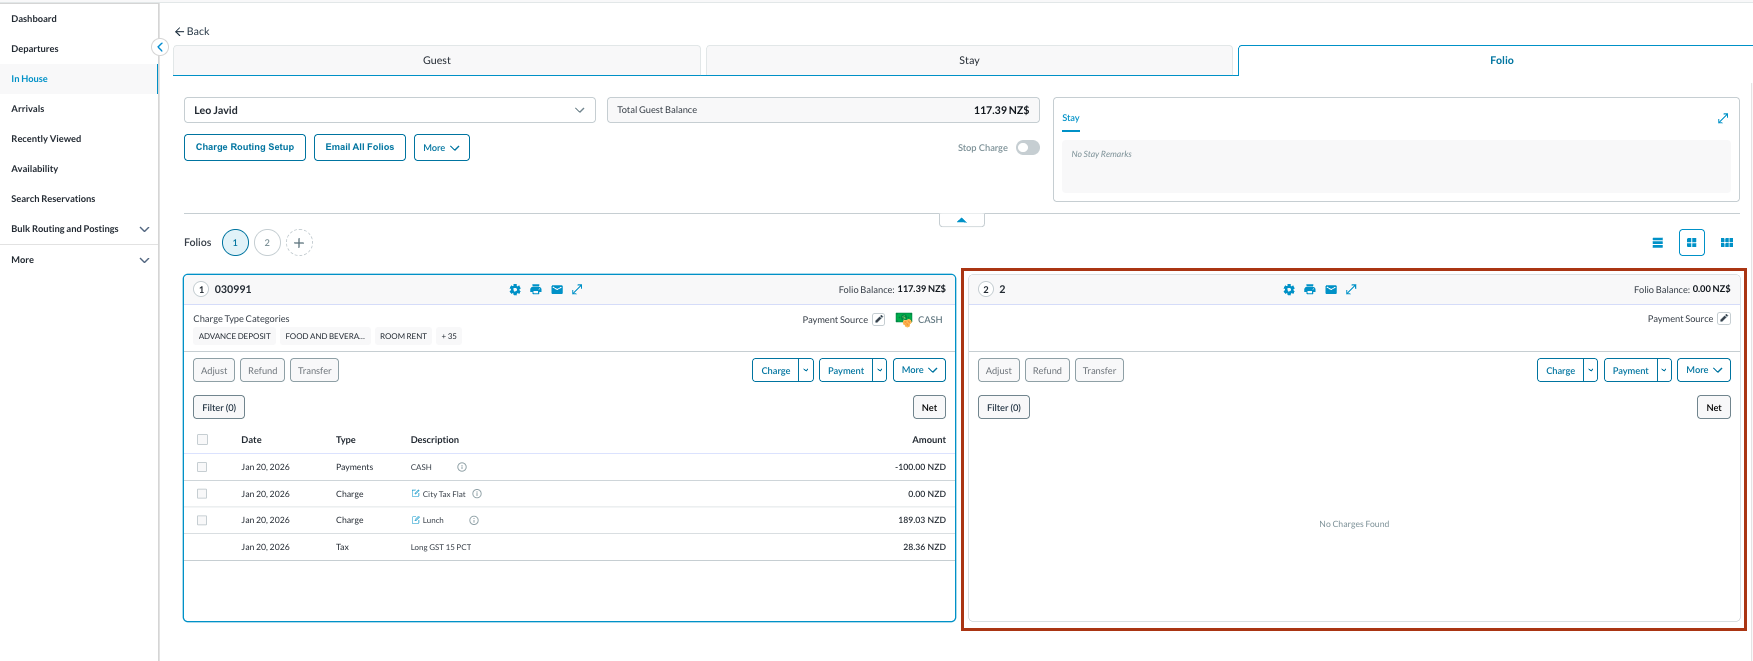1753x661 pixels.
Task: Collapse the left sidebar panel
Action: (x=159, y=47)
